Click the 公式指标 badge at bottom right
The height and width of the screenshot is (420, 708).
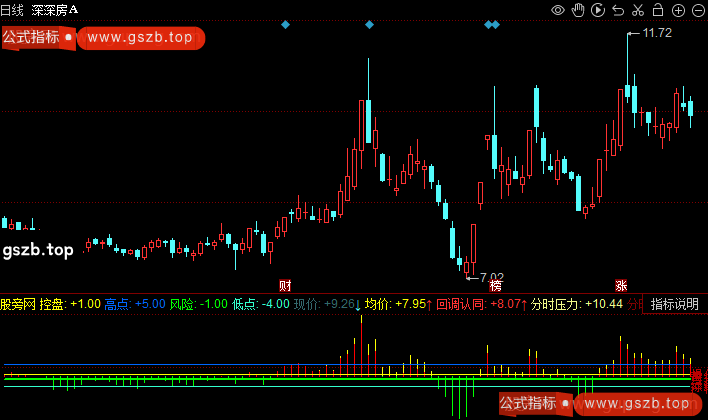pyautogui.click(x=528, y=403)
